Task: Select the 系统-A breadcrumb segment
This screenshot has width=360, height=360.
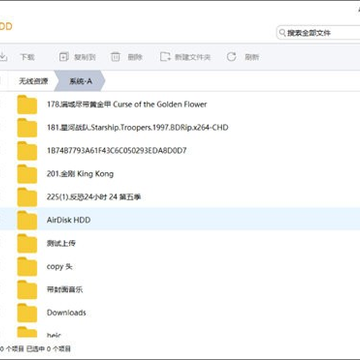Action: (80, 81)
